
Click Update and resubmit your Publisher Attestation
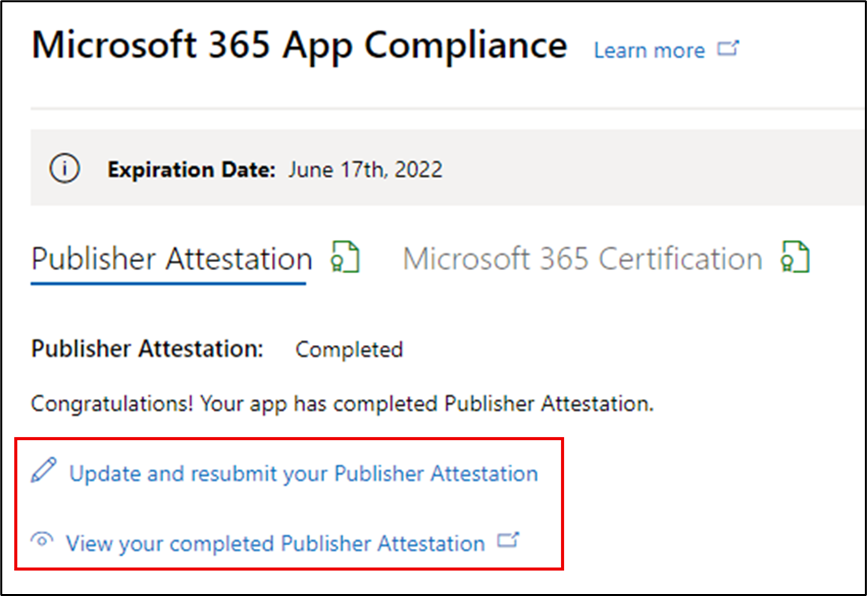coord(302,473)
